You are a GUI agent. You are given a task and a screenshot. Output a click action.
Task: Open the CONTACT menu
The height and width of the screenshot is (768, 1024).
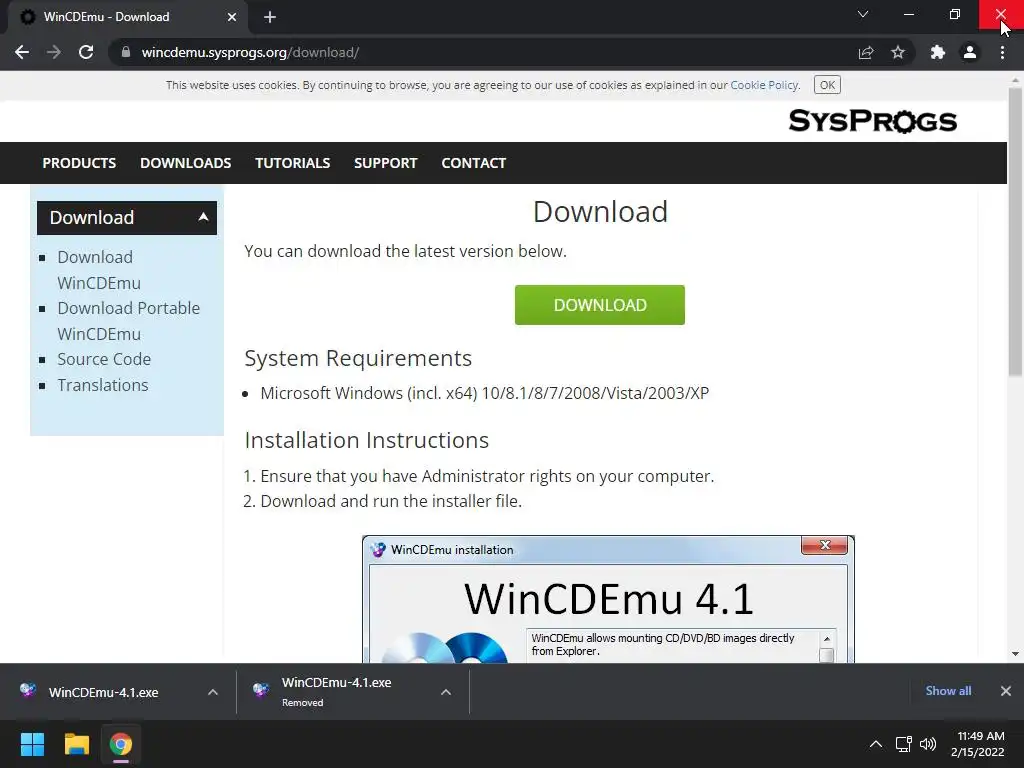tap(473, 163)
